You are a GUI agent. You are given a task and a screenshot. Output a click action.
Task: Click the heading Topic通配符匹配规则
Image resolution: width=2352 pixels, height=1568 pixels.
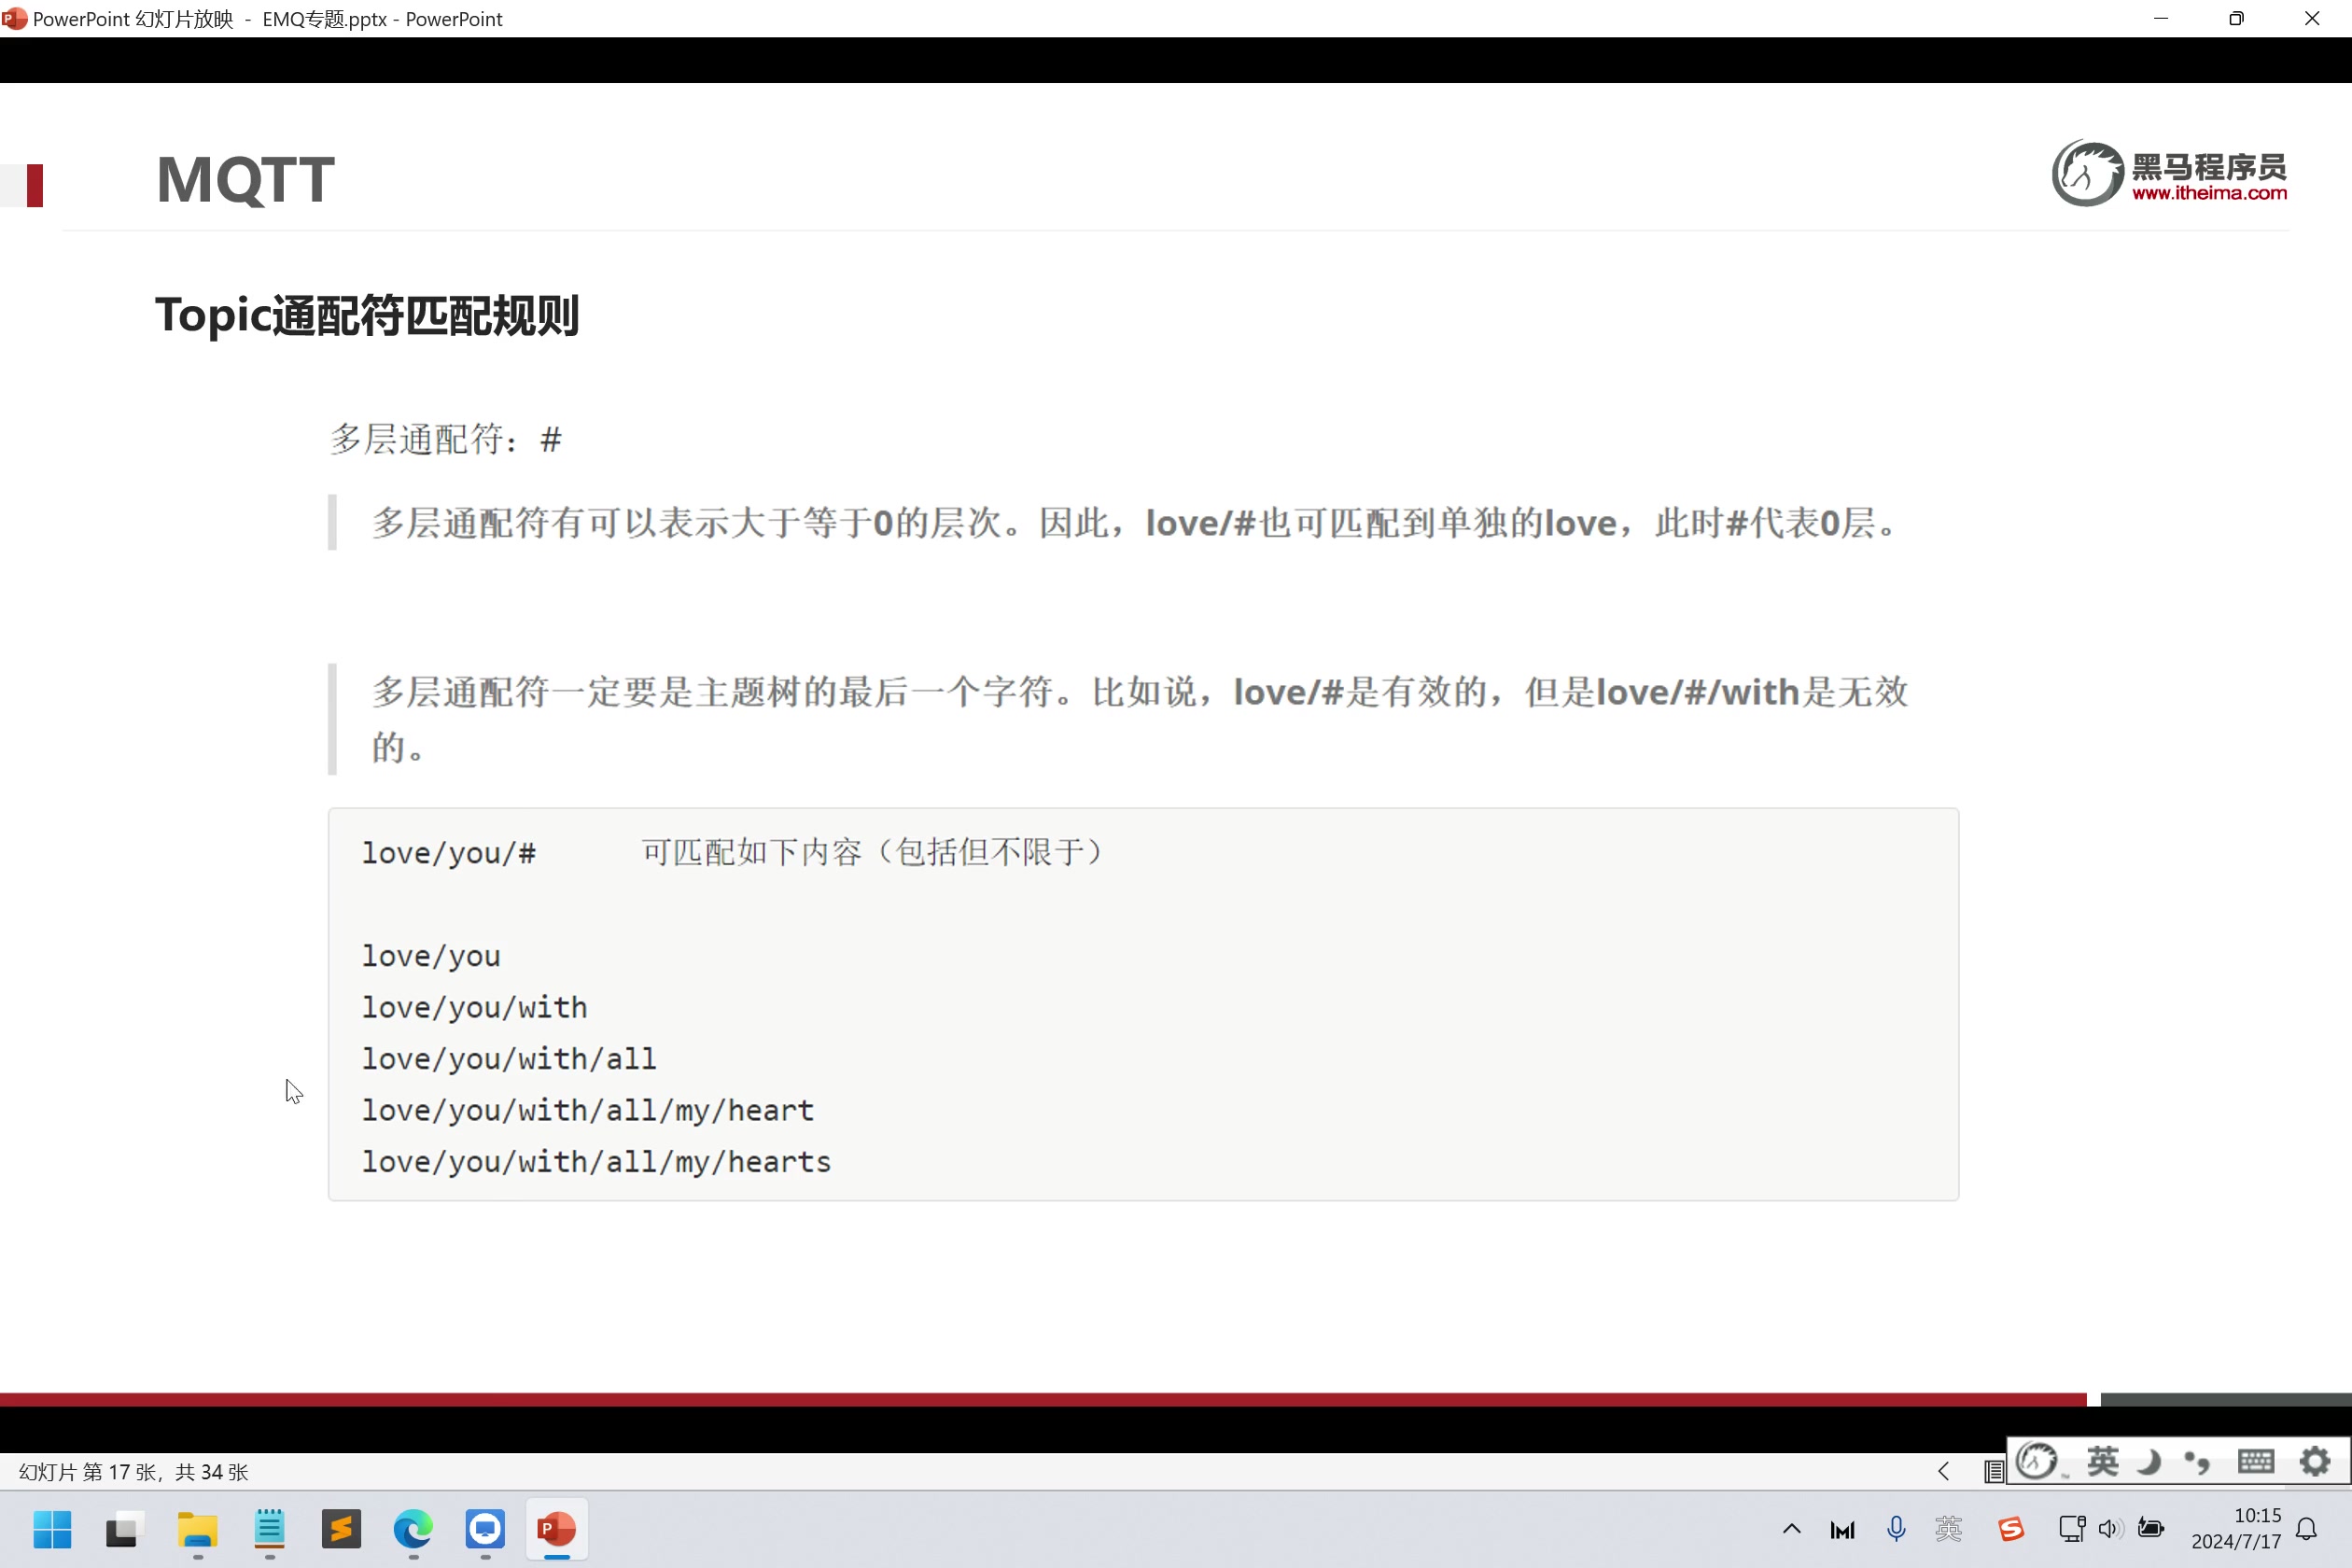click(x=367, y=315)
